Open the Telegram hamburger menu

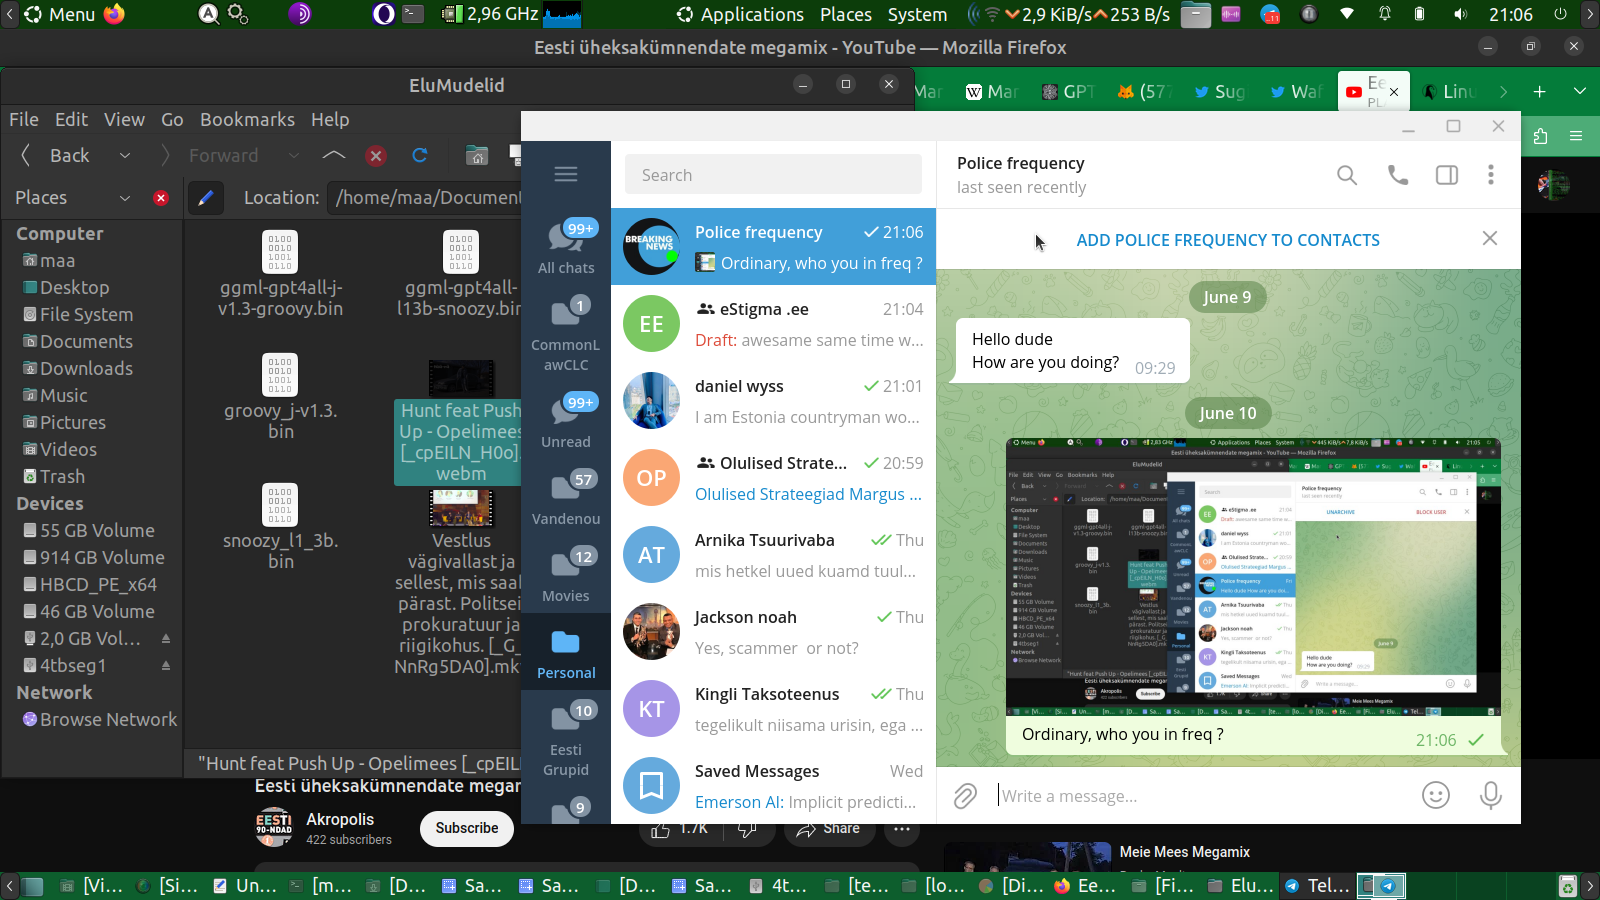(x=566, y=175)
